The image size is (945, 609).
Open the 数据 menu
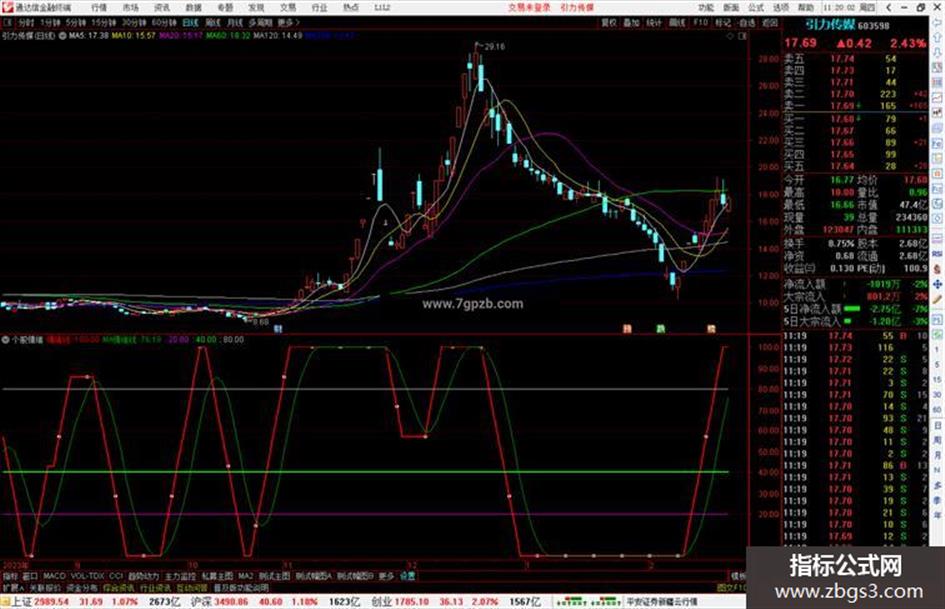click(x=193, y=7)
